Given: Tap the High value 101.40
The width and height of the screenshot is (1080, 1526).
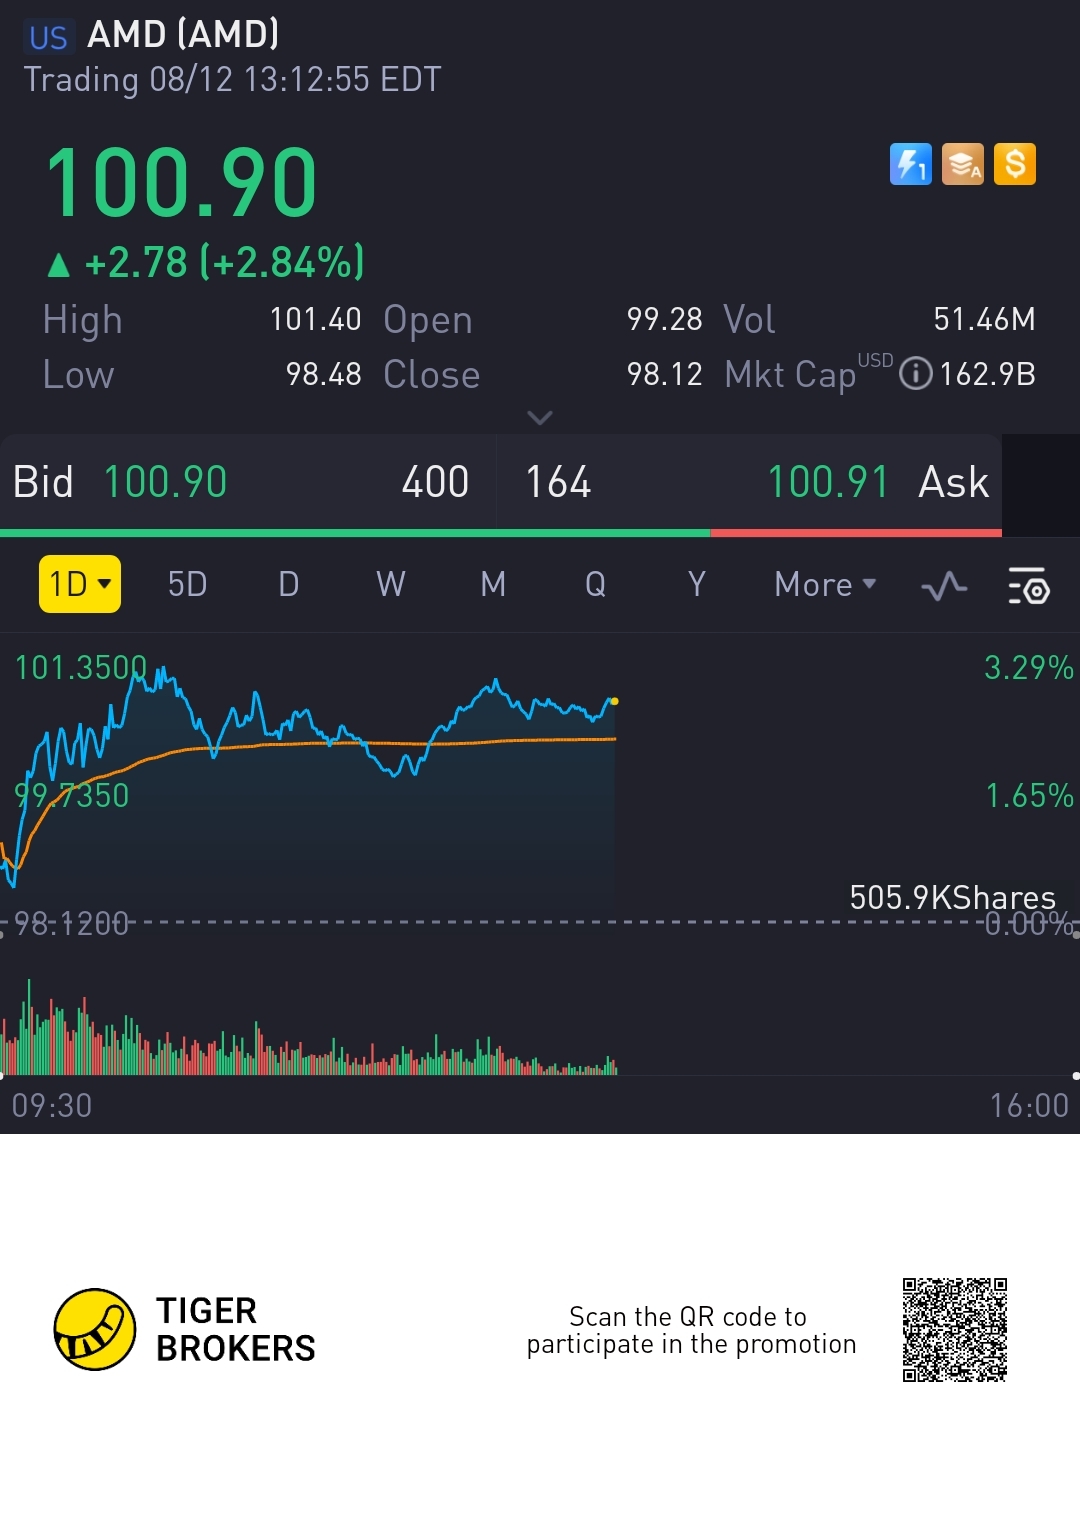Looking at the screenshot, I should click(315, 319).
